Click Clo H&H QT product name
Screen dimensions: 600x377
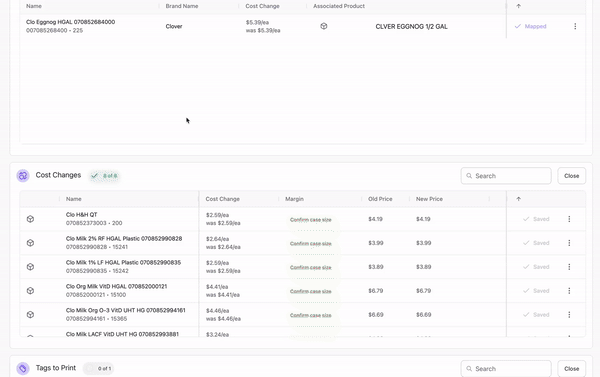(82, 215)
